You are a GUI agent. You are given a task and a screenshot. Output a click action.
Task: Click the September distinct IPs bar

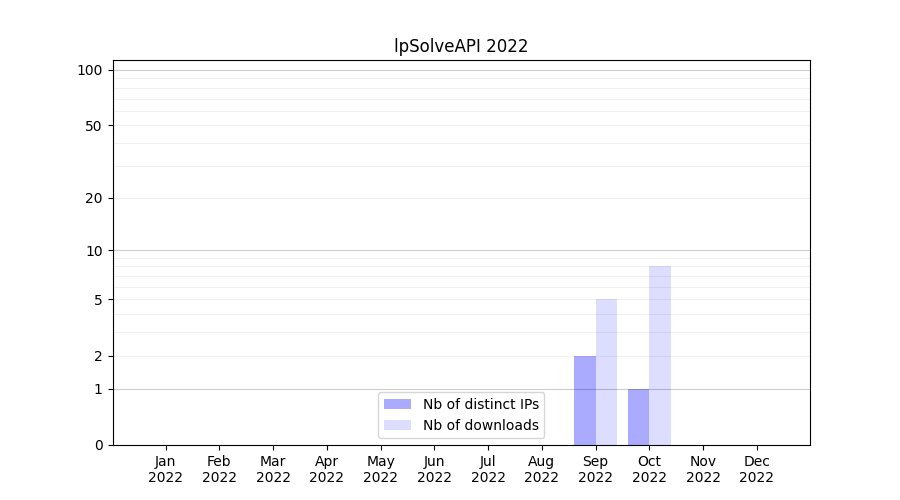(x=585, y=400)
